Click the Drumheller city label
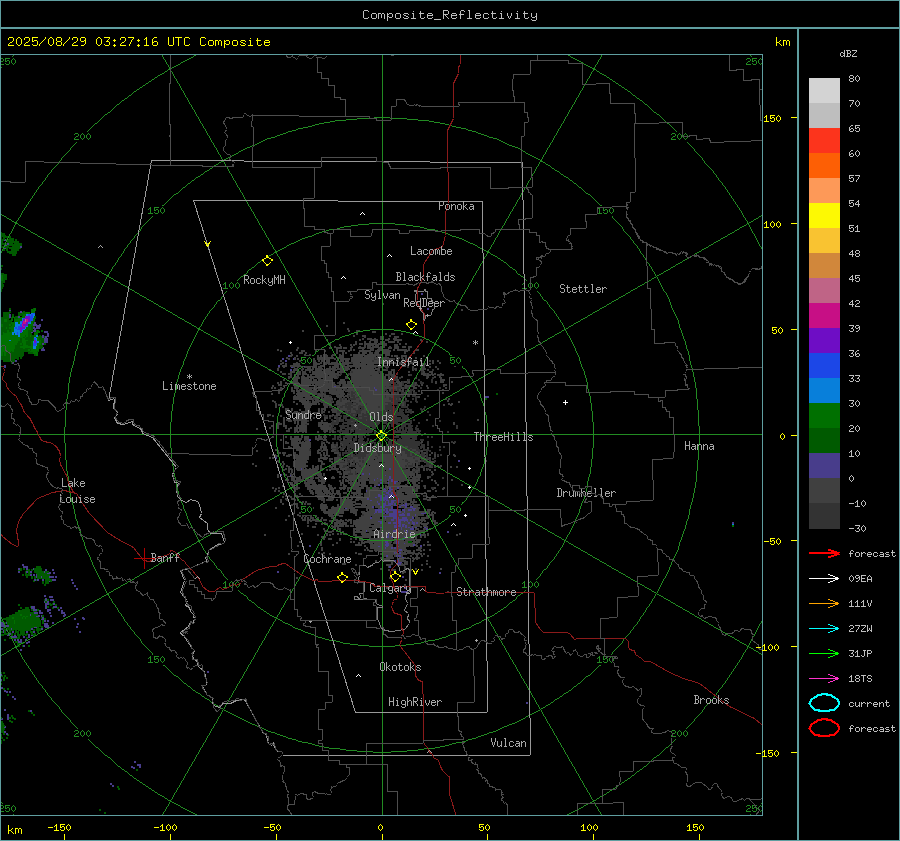 (x=586, y=493)
